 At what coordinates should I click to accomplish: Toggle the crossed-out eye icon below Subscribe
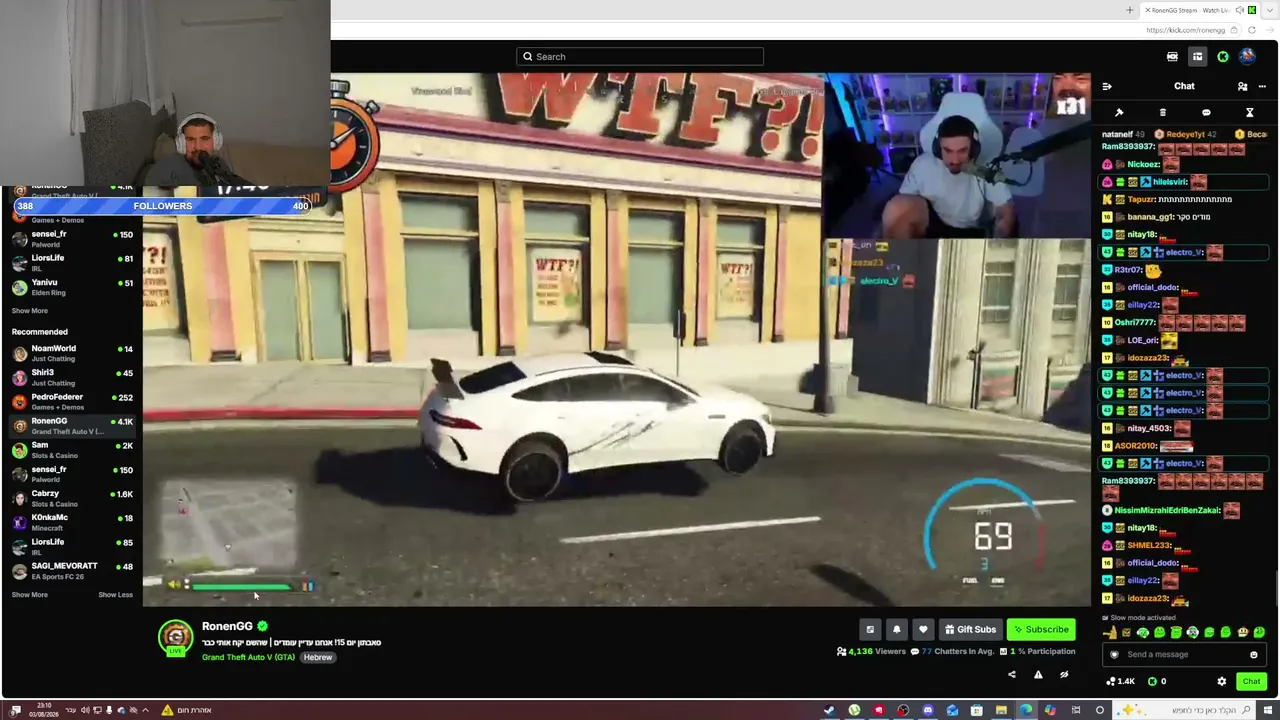(x=1064, y=674)
